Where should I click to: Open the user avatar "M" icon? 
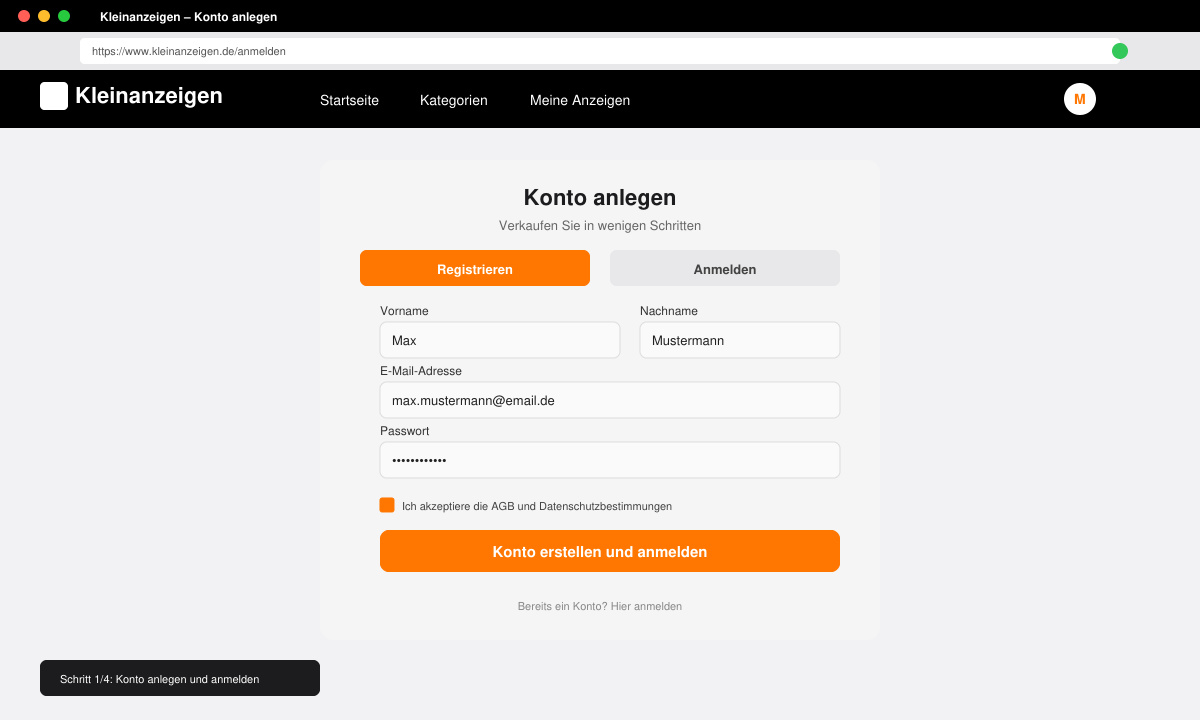tap(1080, 99)
